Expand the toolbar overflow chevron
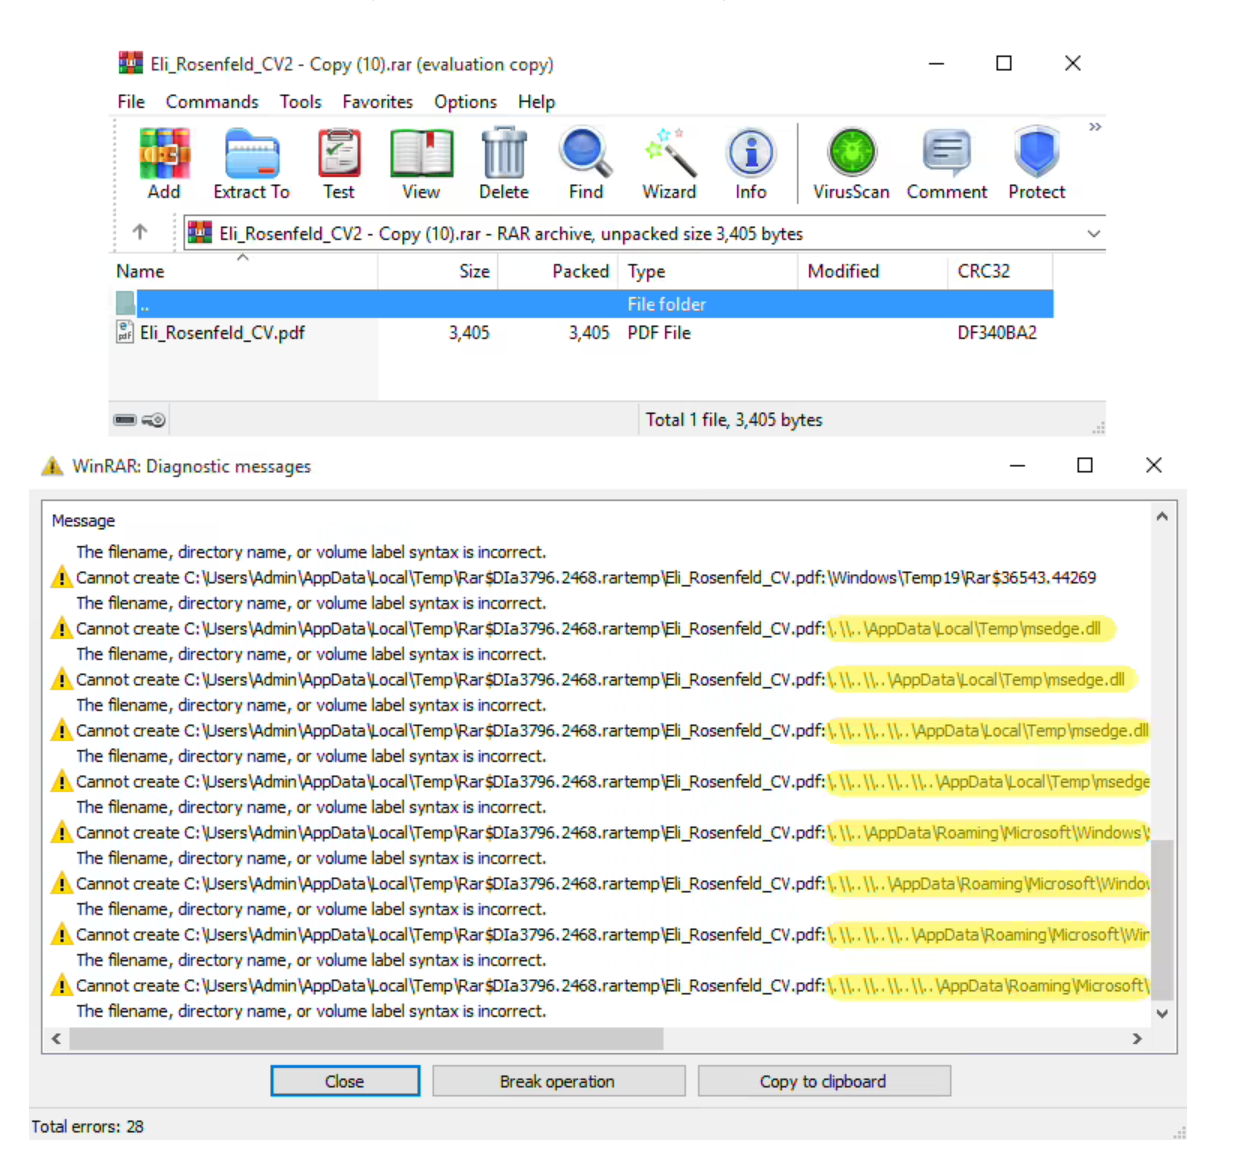This screenshot has height=1163, width=1248. click(x=1095, y=127)
